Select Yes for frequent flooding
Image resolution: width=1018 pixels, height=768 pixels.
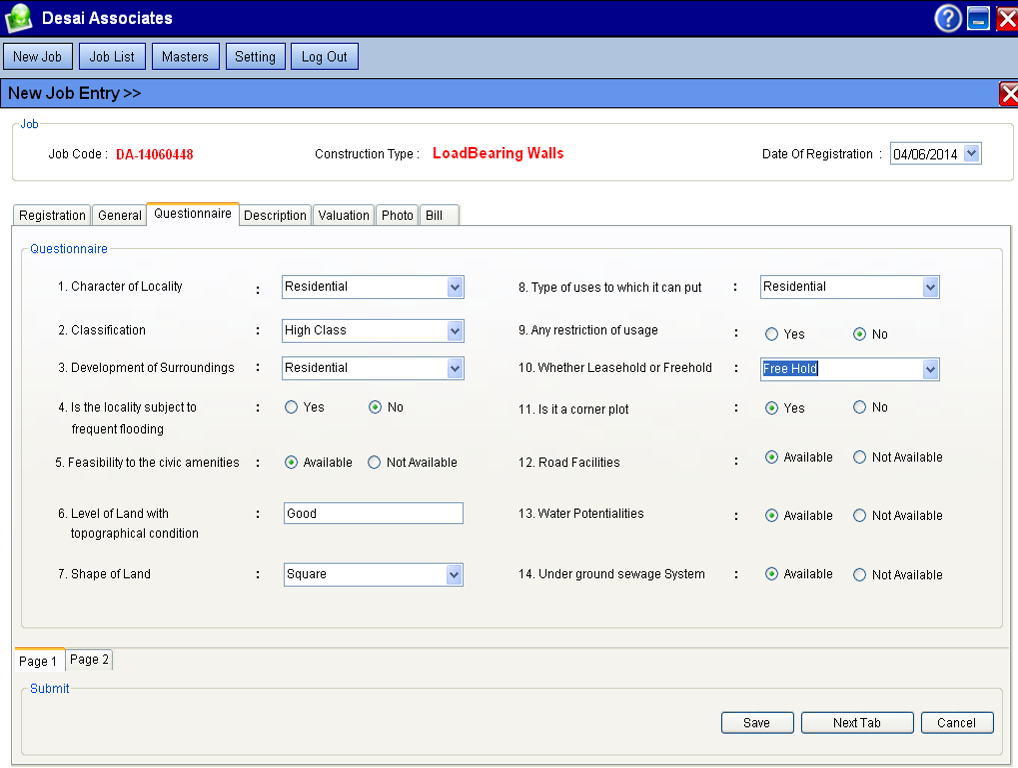[x=292, y=408]
